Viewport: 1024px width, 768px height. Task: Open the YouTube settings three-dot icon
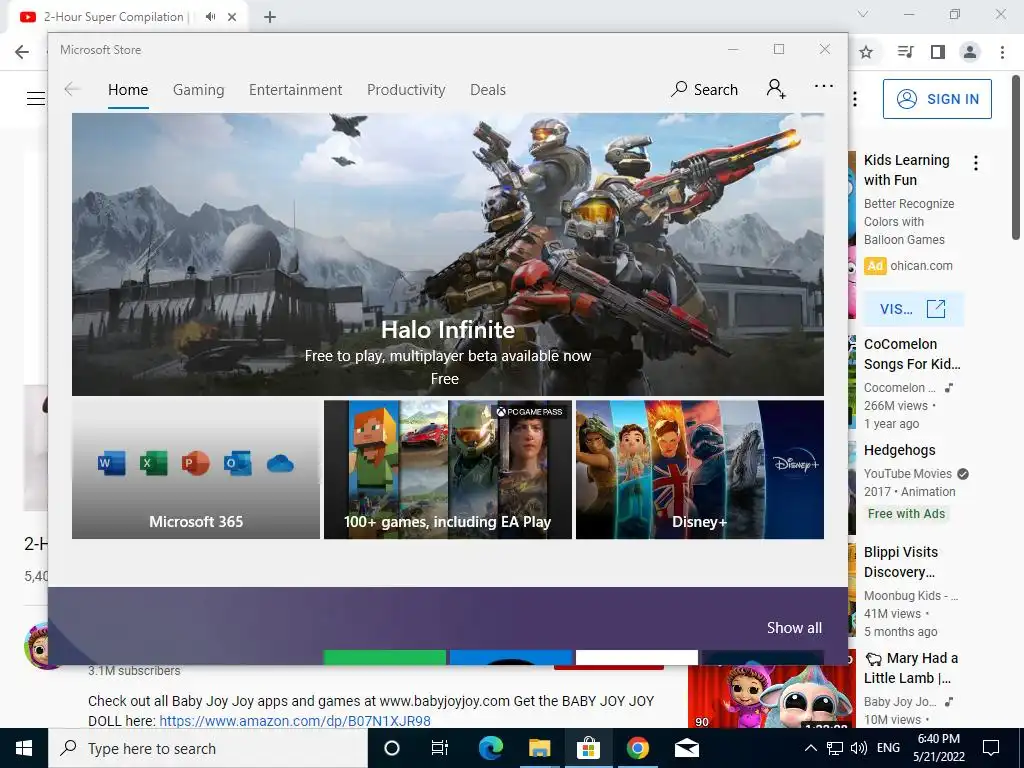tap(855, 99)
